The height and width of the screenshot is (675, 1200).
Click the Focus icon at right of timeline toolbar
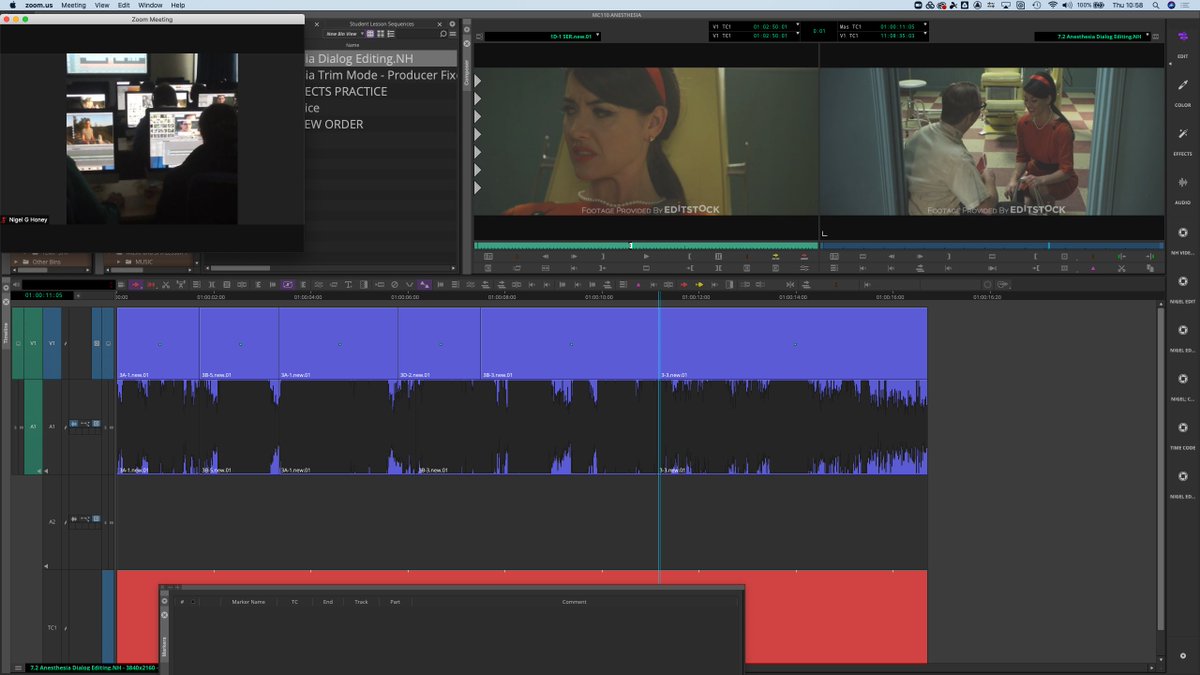(x=987, y=285)
